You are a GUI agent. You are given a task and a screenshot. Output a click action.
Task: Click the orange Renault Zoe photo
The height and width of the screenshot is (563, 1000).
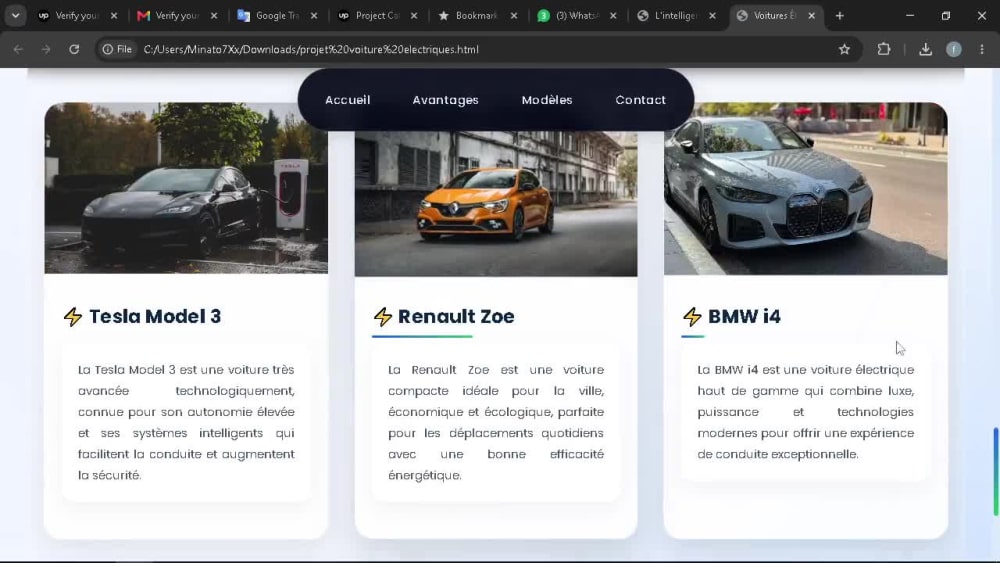pos(496,203)
